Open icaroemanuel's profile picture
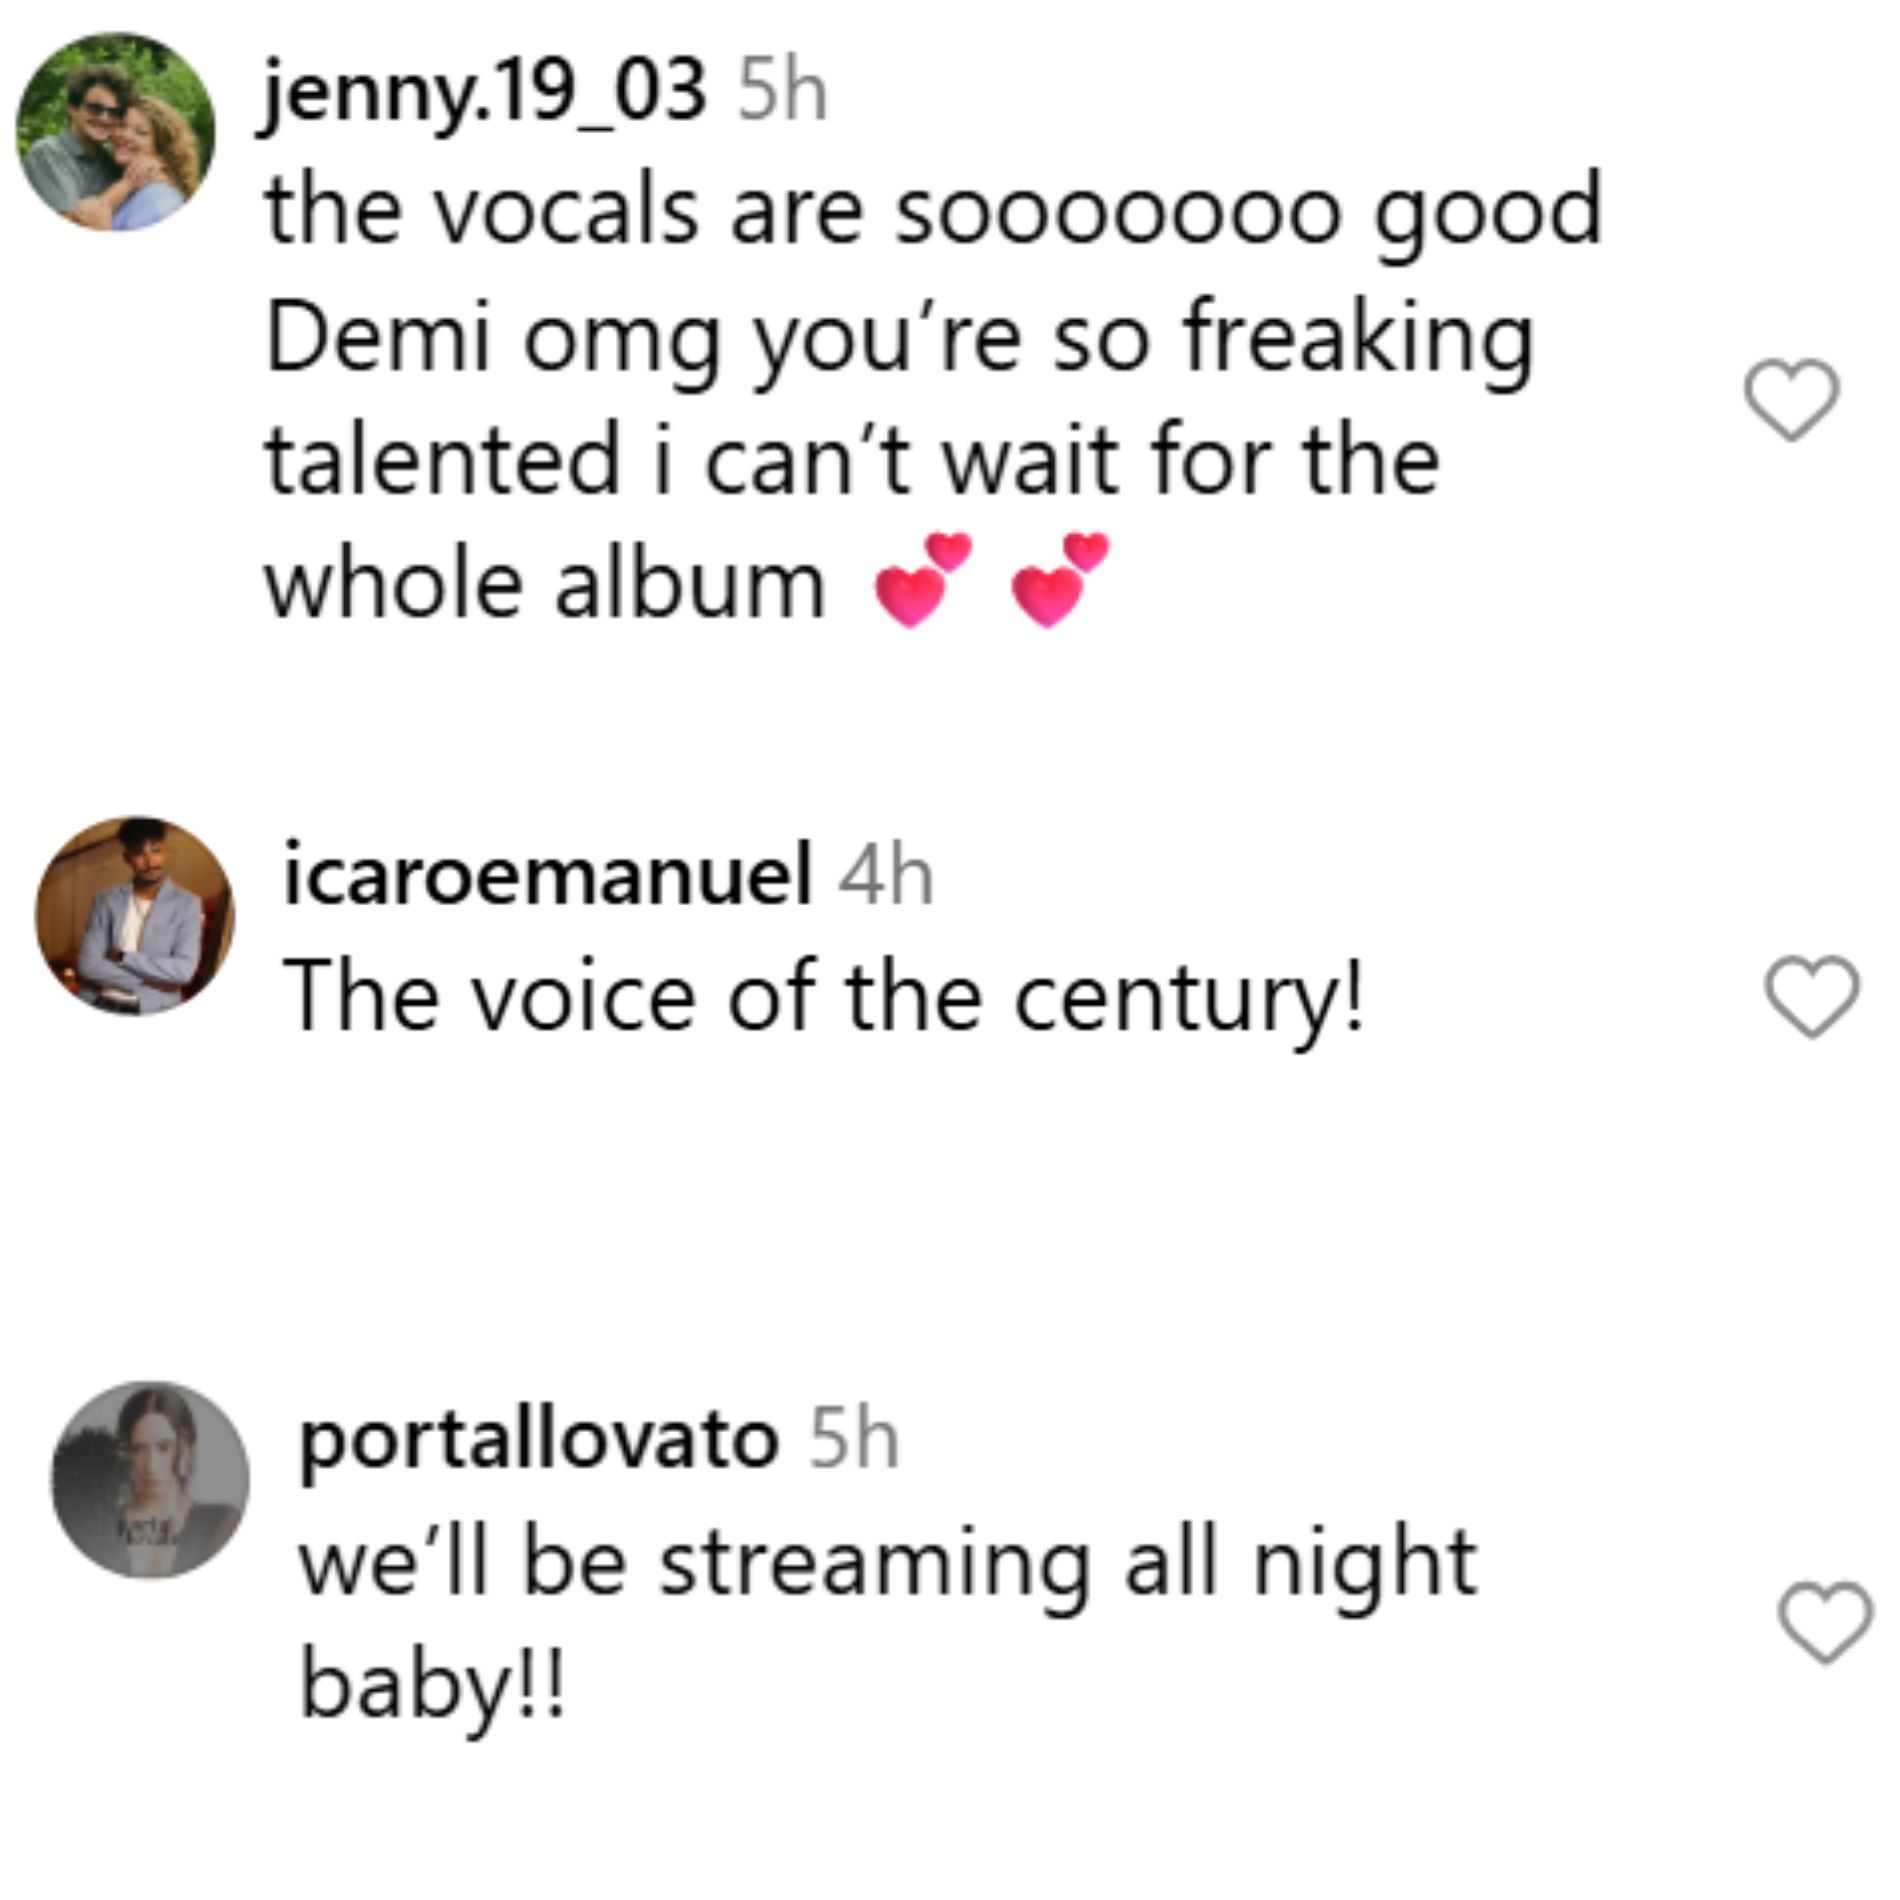This screenshot has width=1900, height=1900. point(135,916)
